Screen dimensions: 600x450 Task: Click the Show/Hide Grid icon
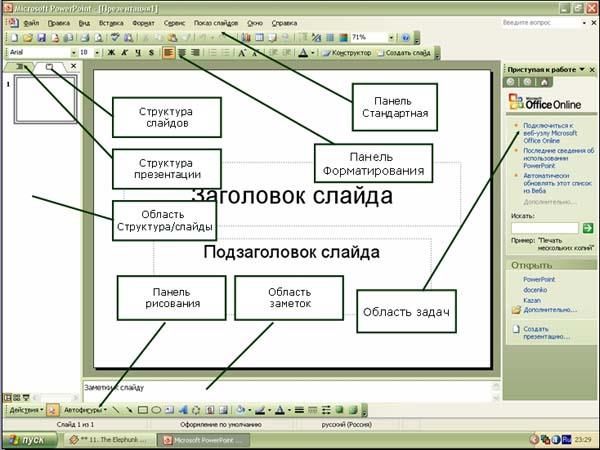330,38
